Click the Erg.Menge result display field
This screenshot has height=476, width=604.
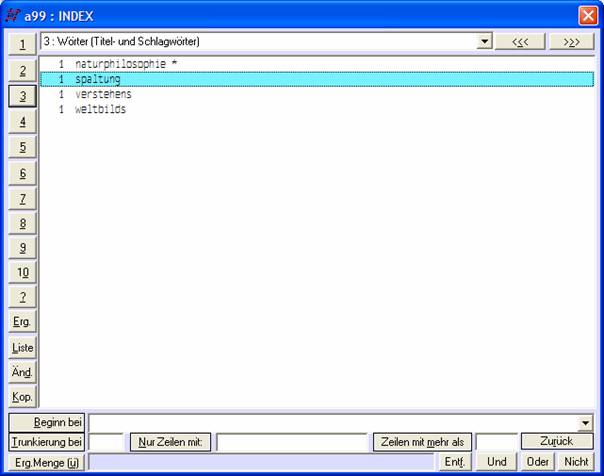tap(262, 462)
